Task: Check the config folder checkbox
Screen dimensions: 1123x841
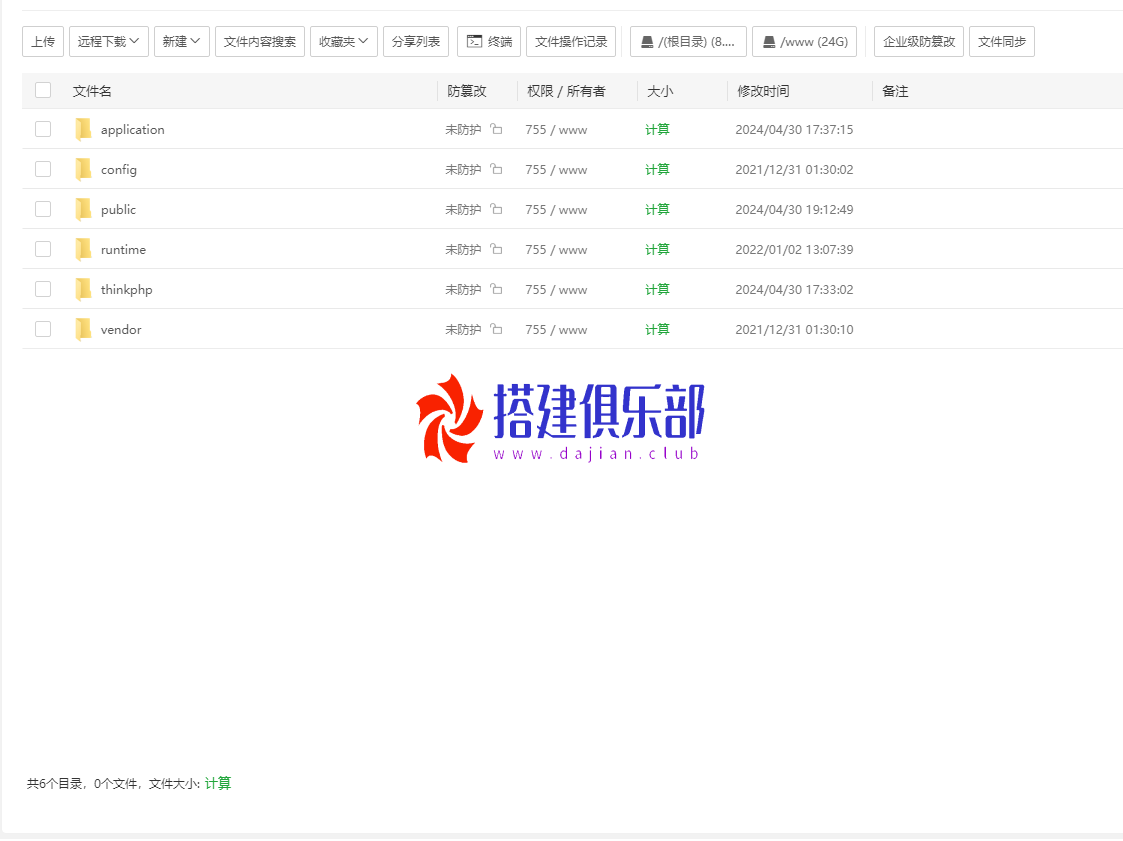Action: coord(43,169)
